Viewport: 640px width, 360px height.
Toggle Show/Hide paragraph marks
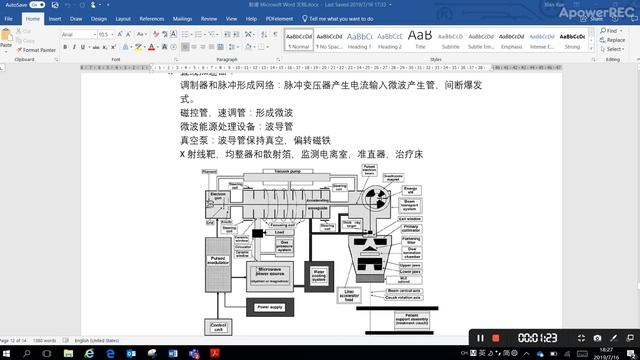coord(275,34)
